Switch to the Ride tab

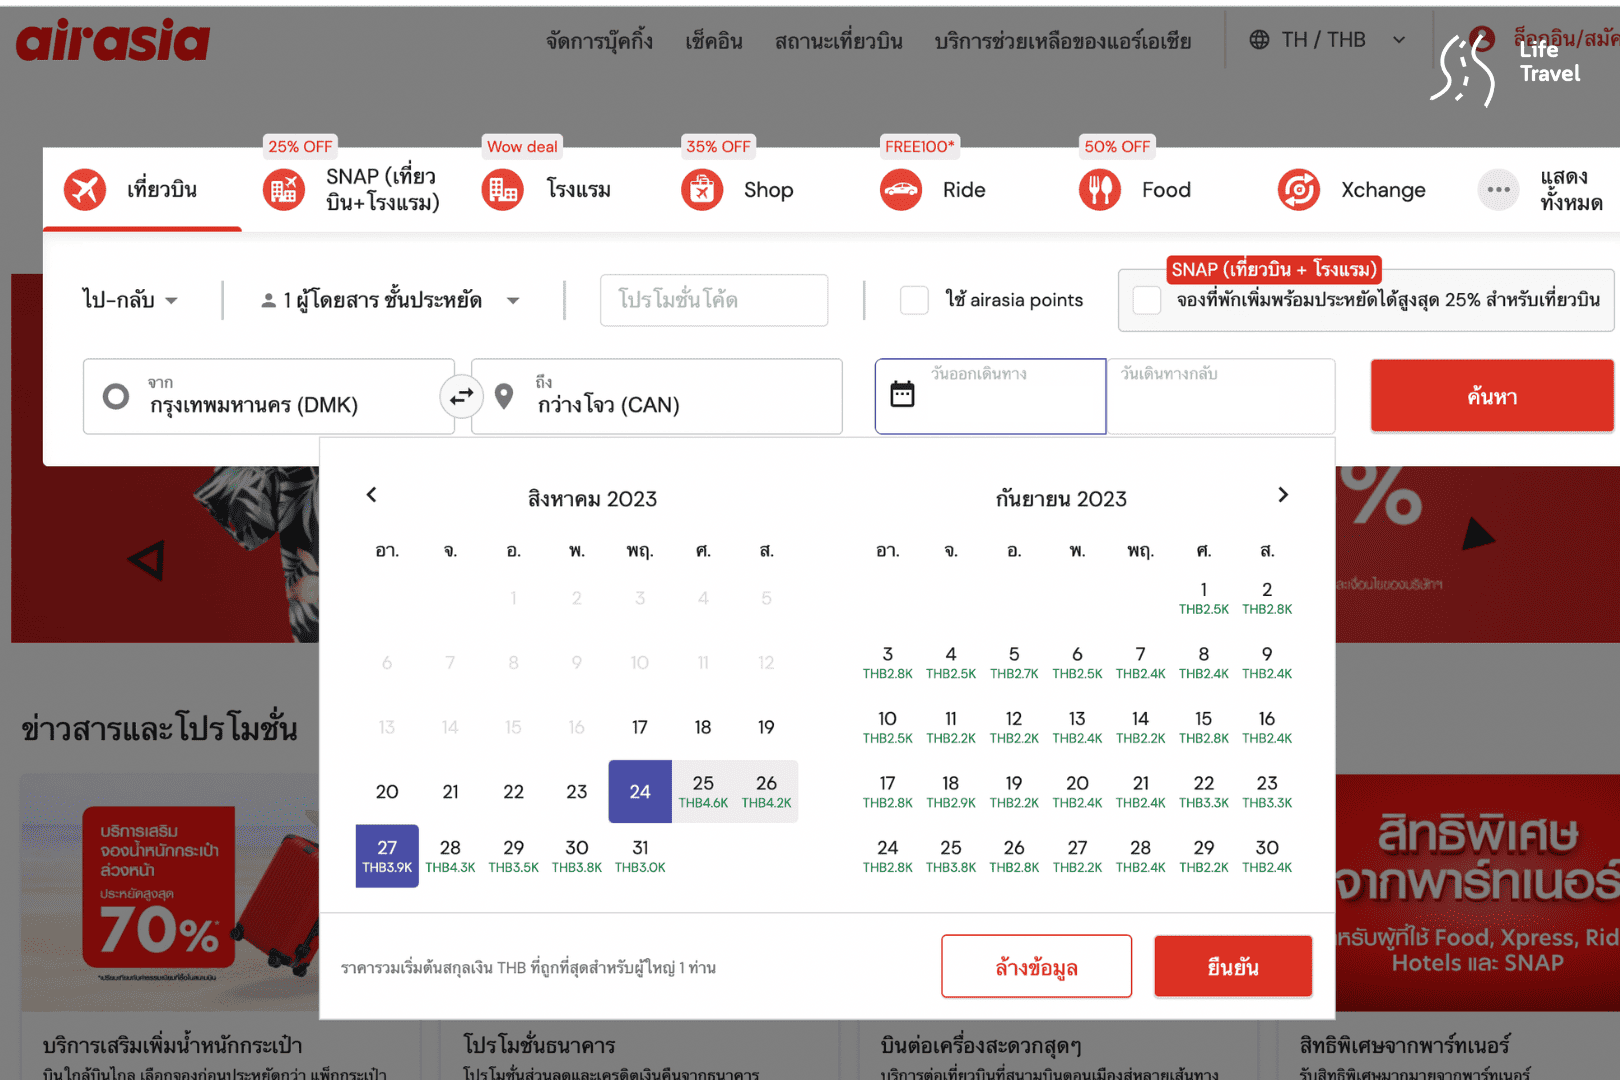933,190
